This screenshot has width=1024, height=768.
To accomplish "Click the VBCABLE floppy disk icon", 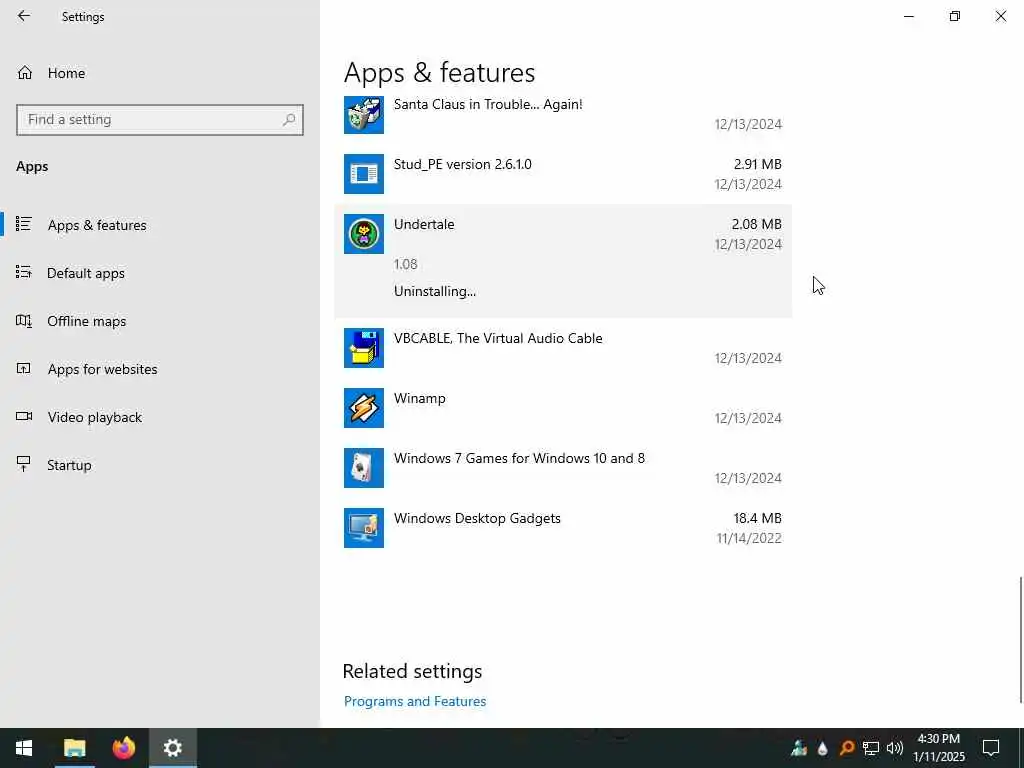I will 364,348.
